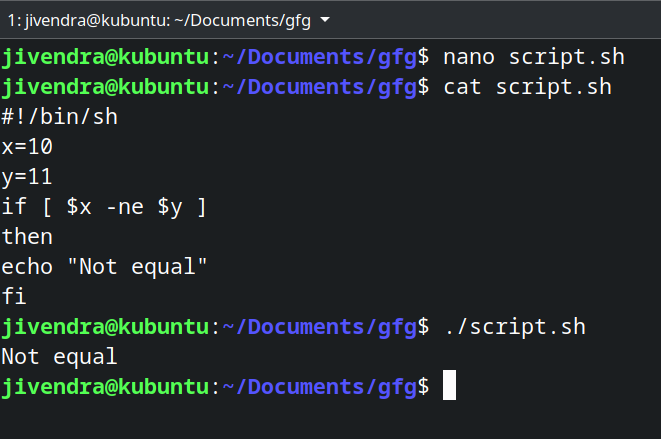
Task: Click the "y=11" variable assignment line
Action: [x=27, y=177]
